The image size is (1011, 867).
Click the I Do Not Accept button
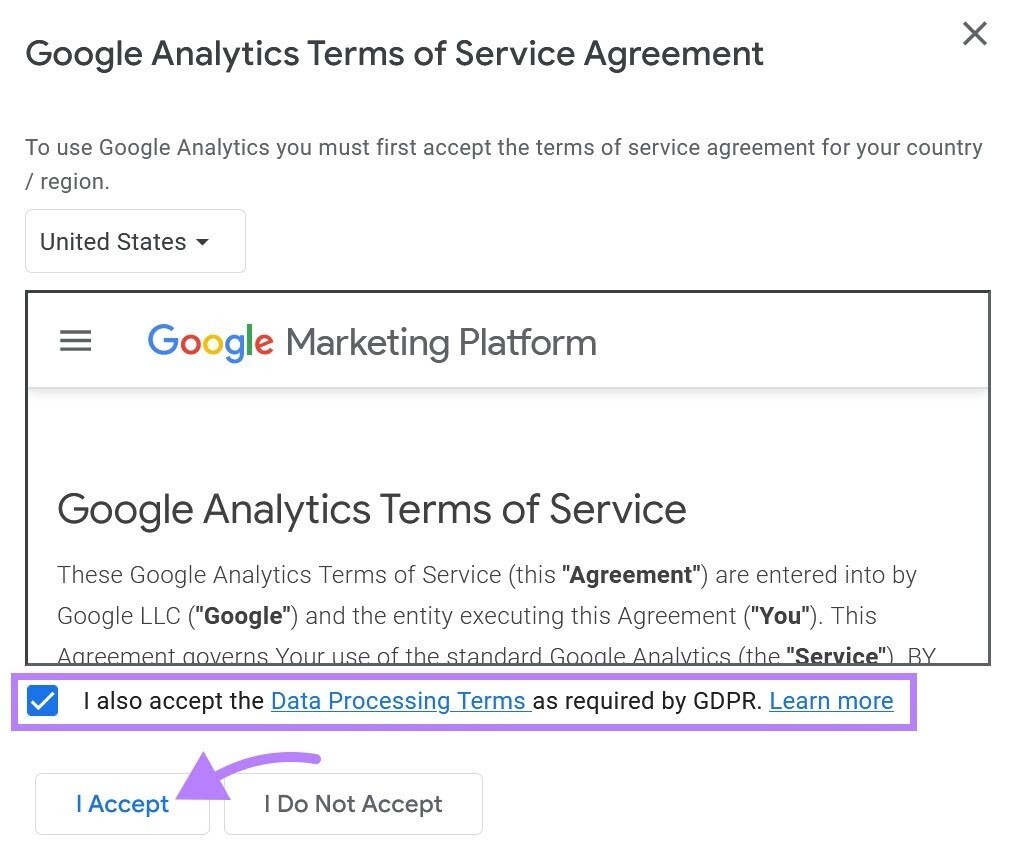352,804
